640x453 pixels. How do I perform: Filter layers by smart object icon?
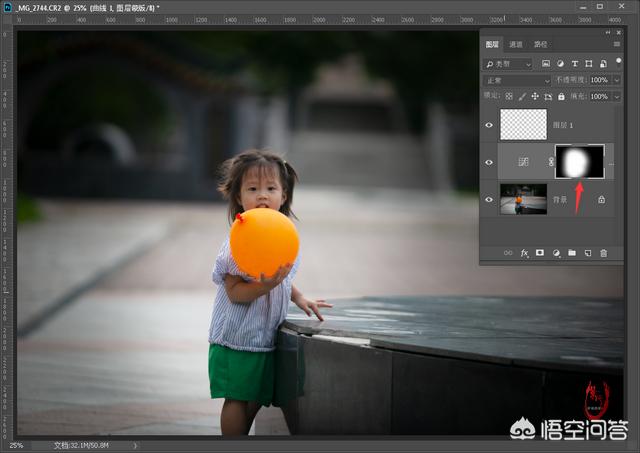[603, 64]
